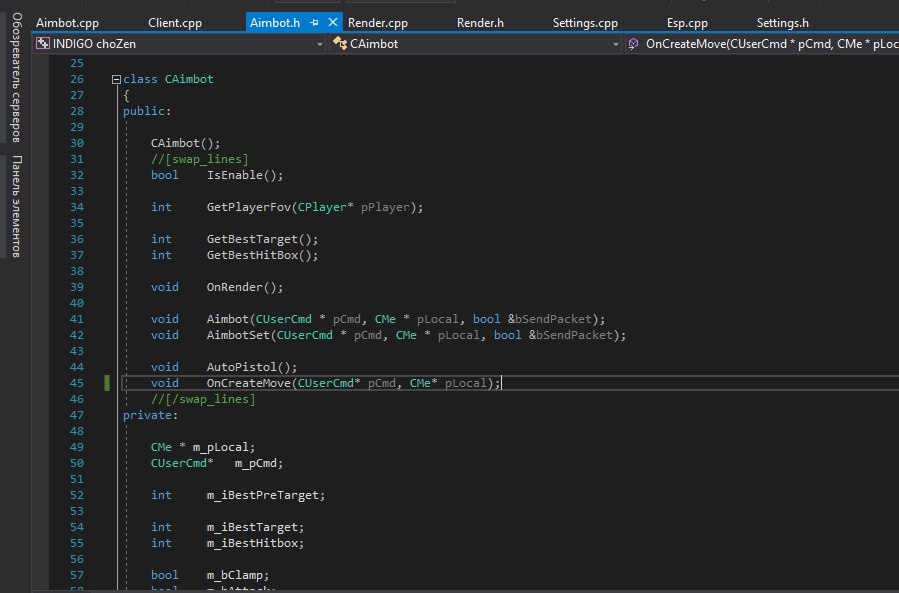Switch to the Settings.cpp tab
899x593 pixels.
[x=585, y=22]
